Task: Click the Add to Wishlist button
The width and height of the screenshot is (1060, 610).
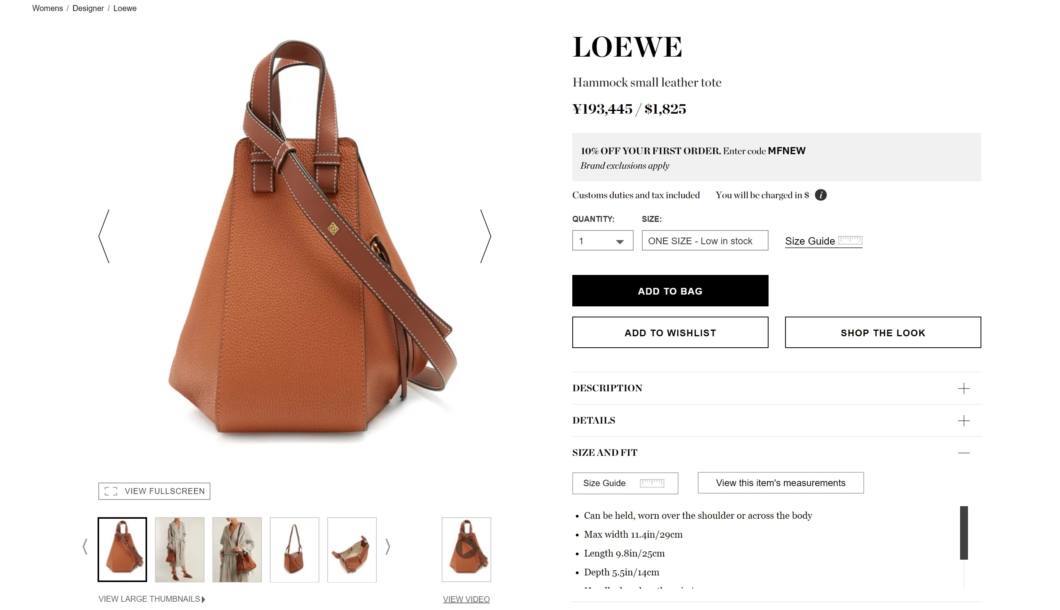Action: click(x=670, y=333)
